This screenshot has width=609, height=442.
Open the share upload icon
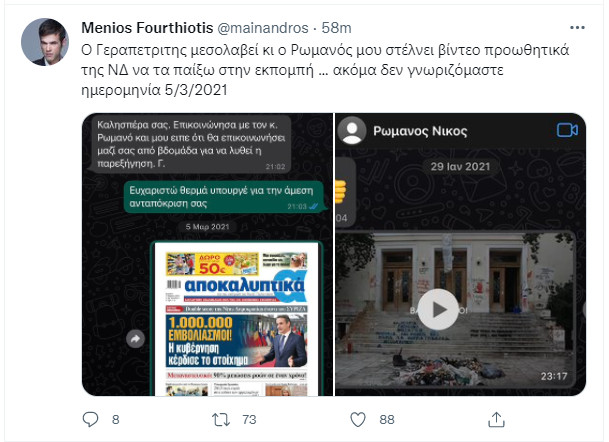click(x=496, y=419)
